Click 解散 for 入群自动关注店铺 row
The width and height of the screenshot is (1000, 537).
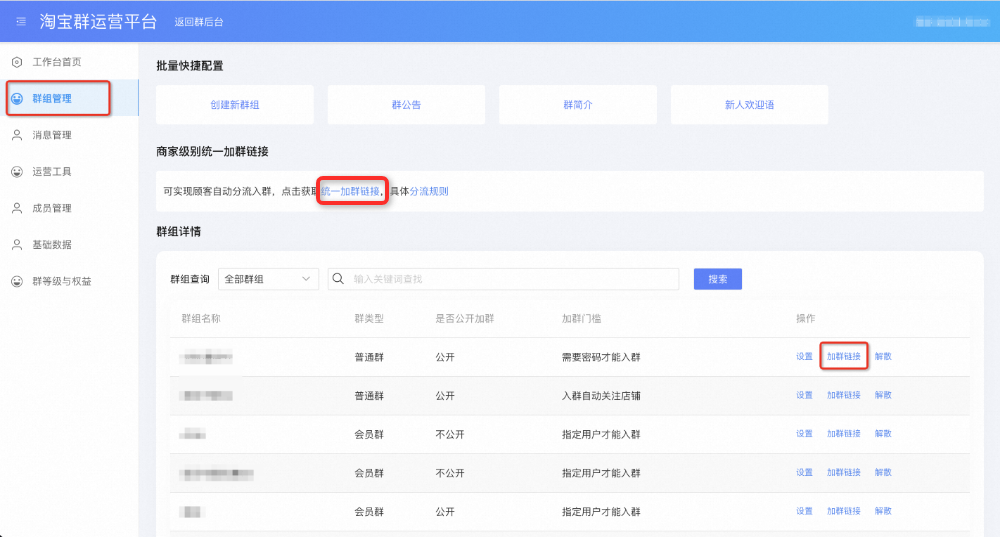[883, 395]
